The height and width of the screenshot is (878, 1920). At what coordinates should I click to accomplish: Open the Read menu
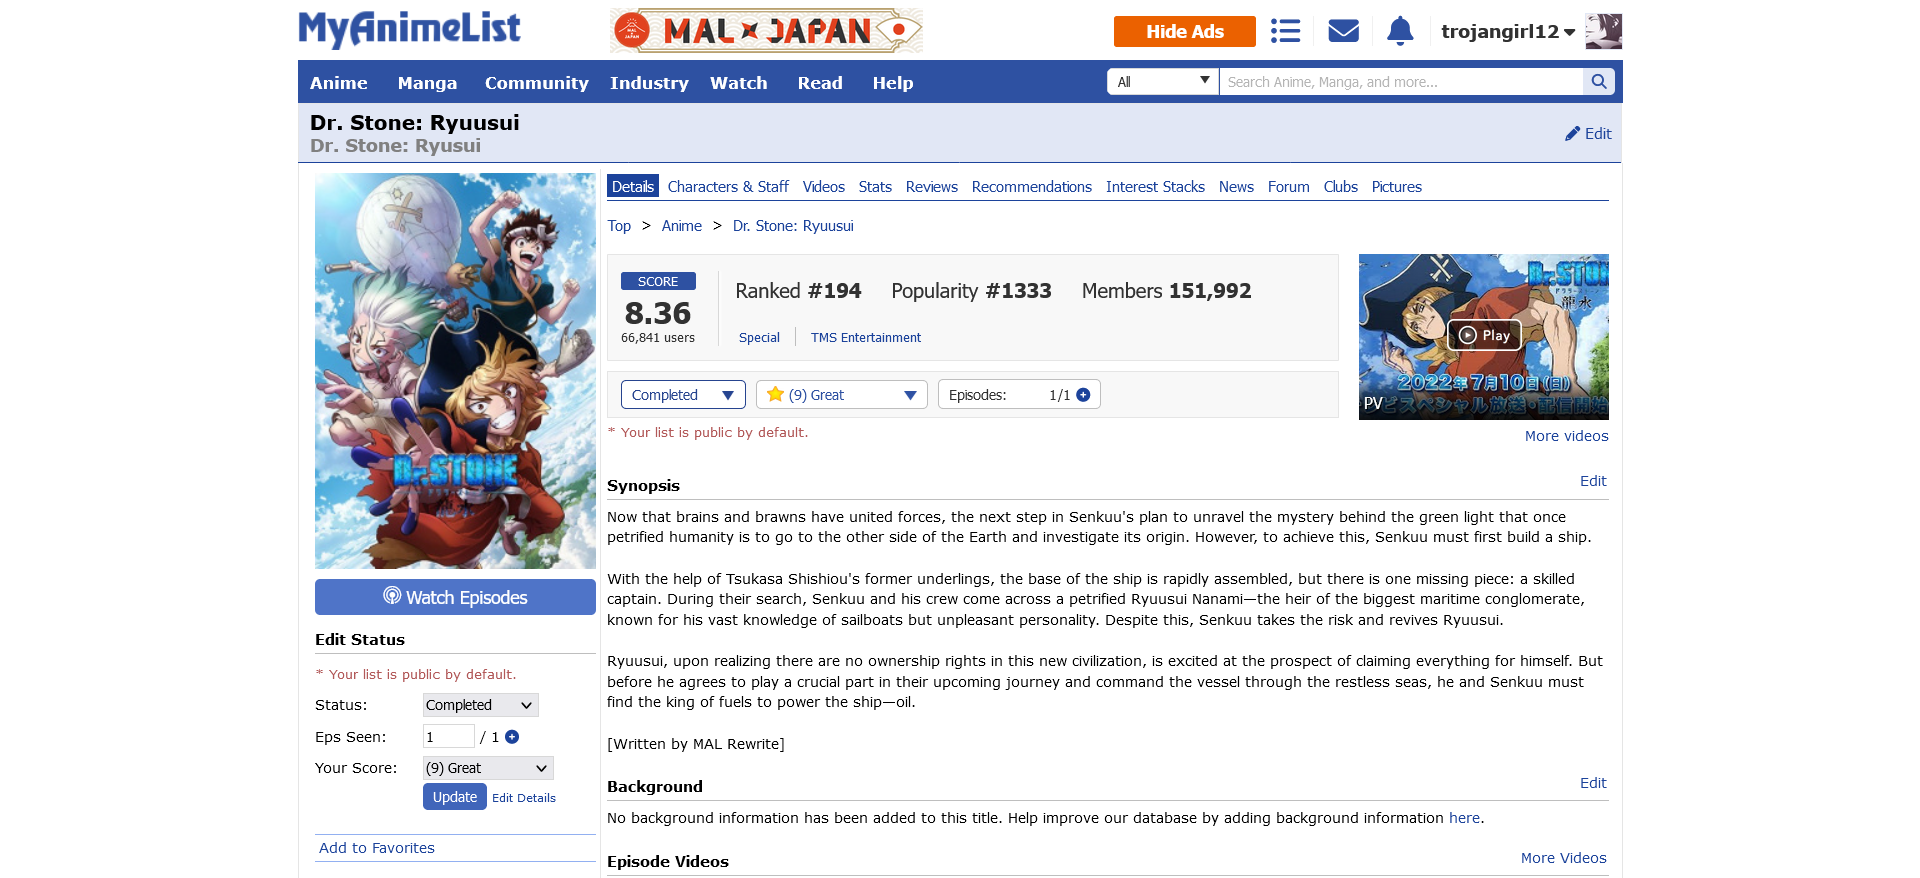(x=820, y=83)
